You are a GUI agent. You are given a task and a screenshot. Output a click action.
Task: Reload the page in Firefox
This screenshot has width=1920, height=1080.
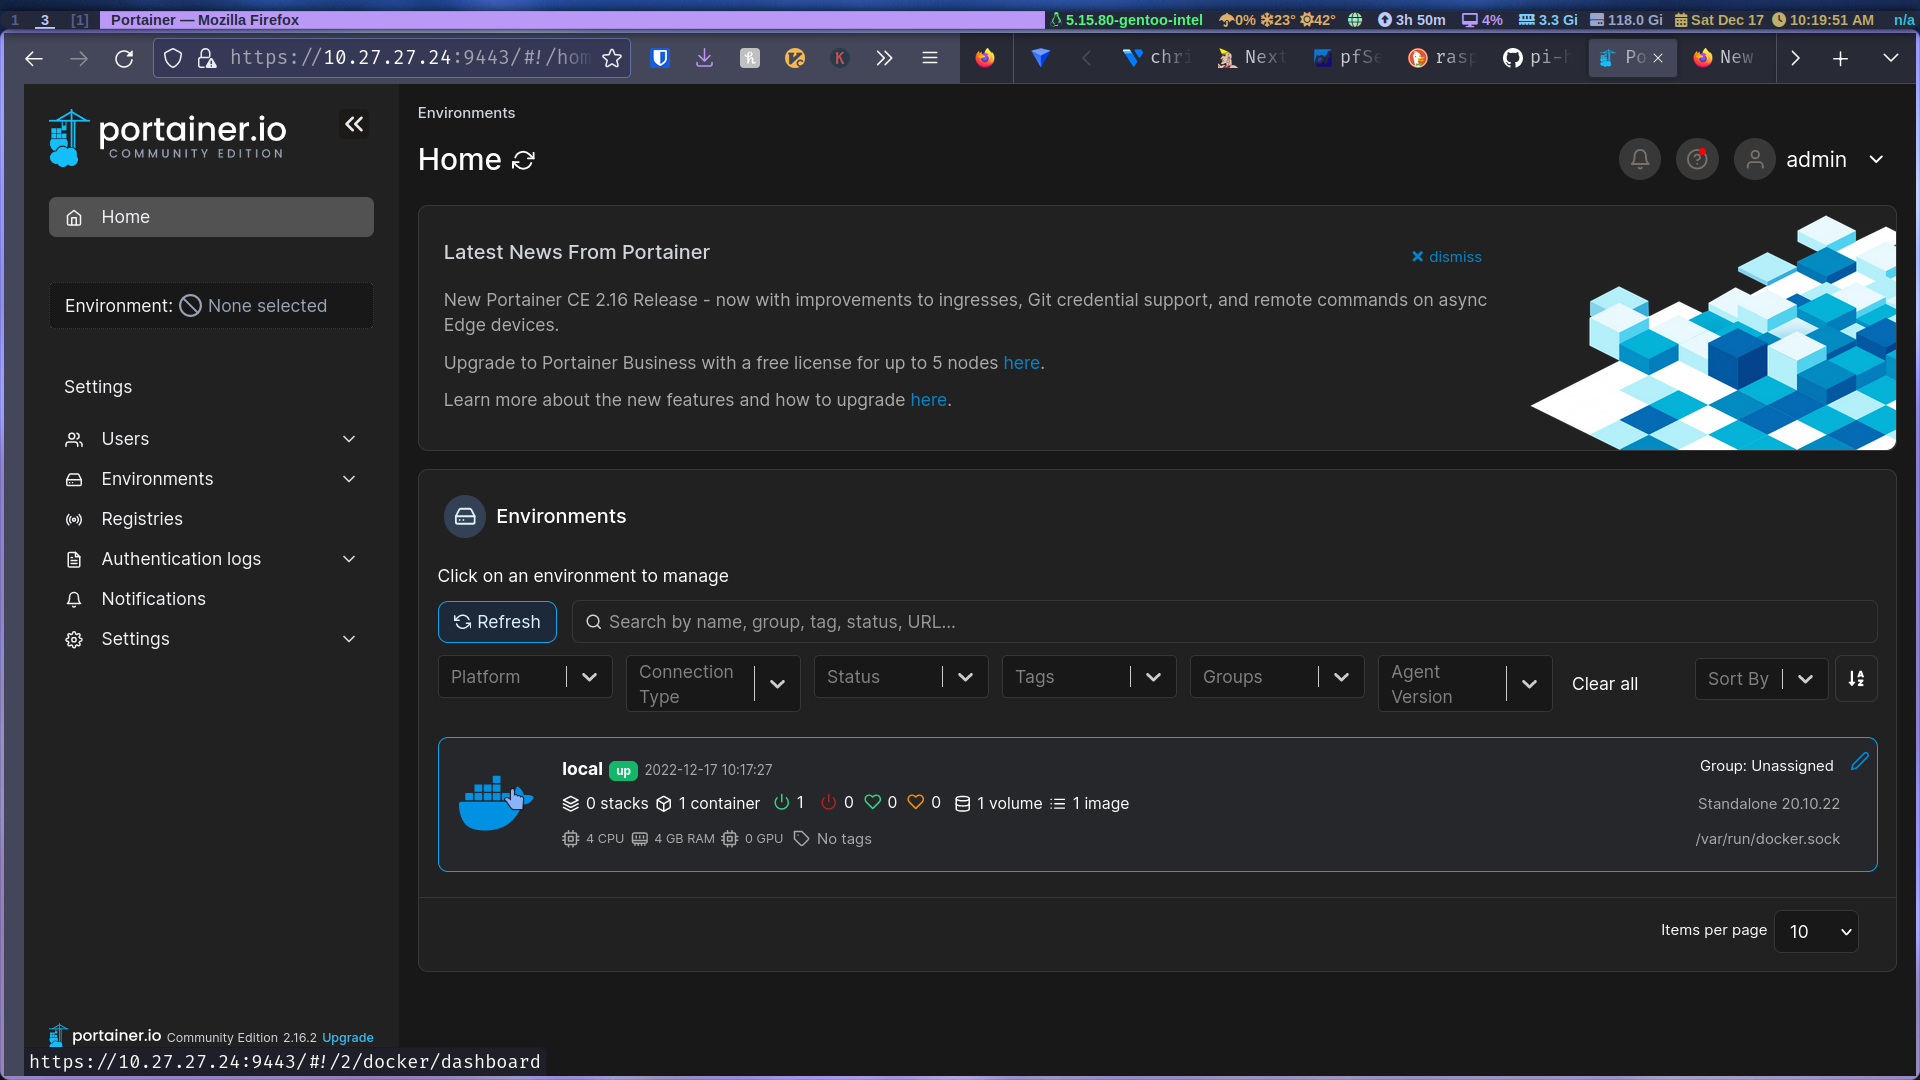click(124, 58)
